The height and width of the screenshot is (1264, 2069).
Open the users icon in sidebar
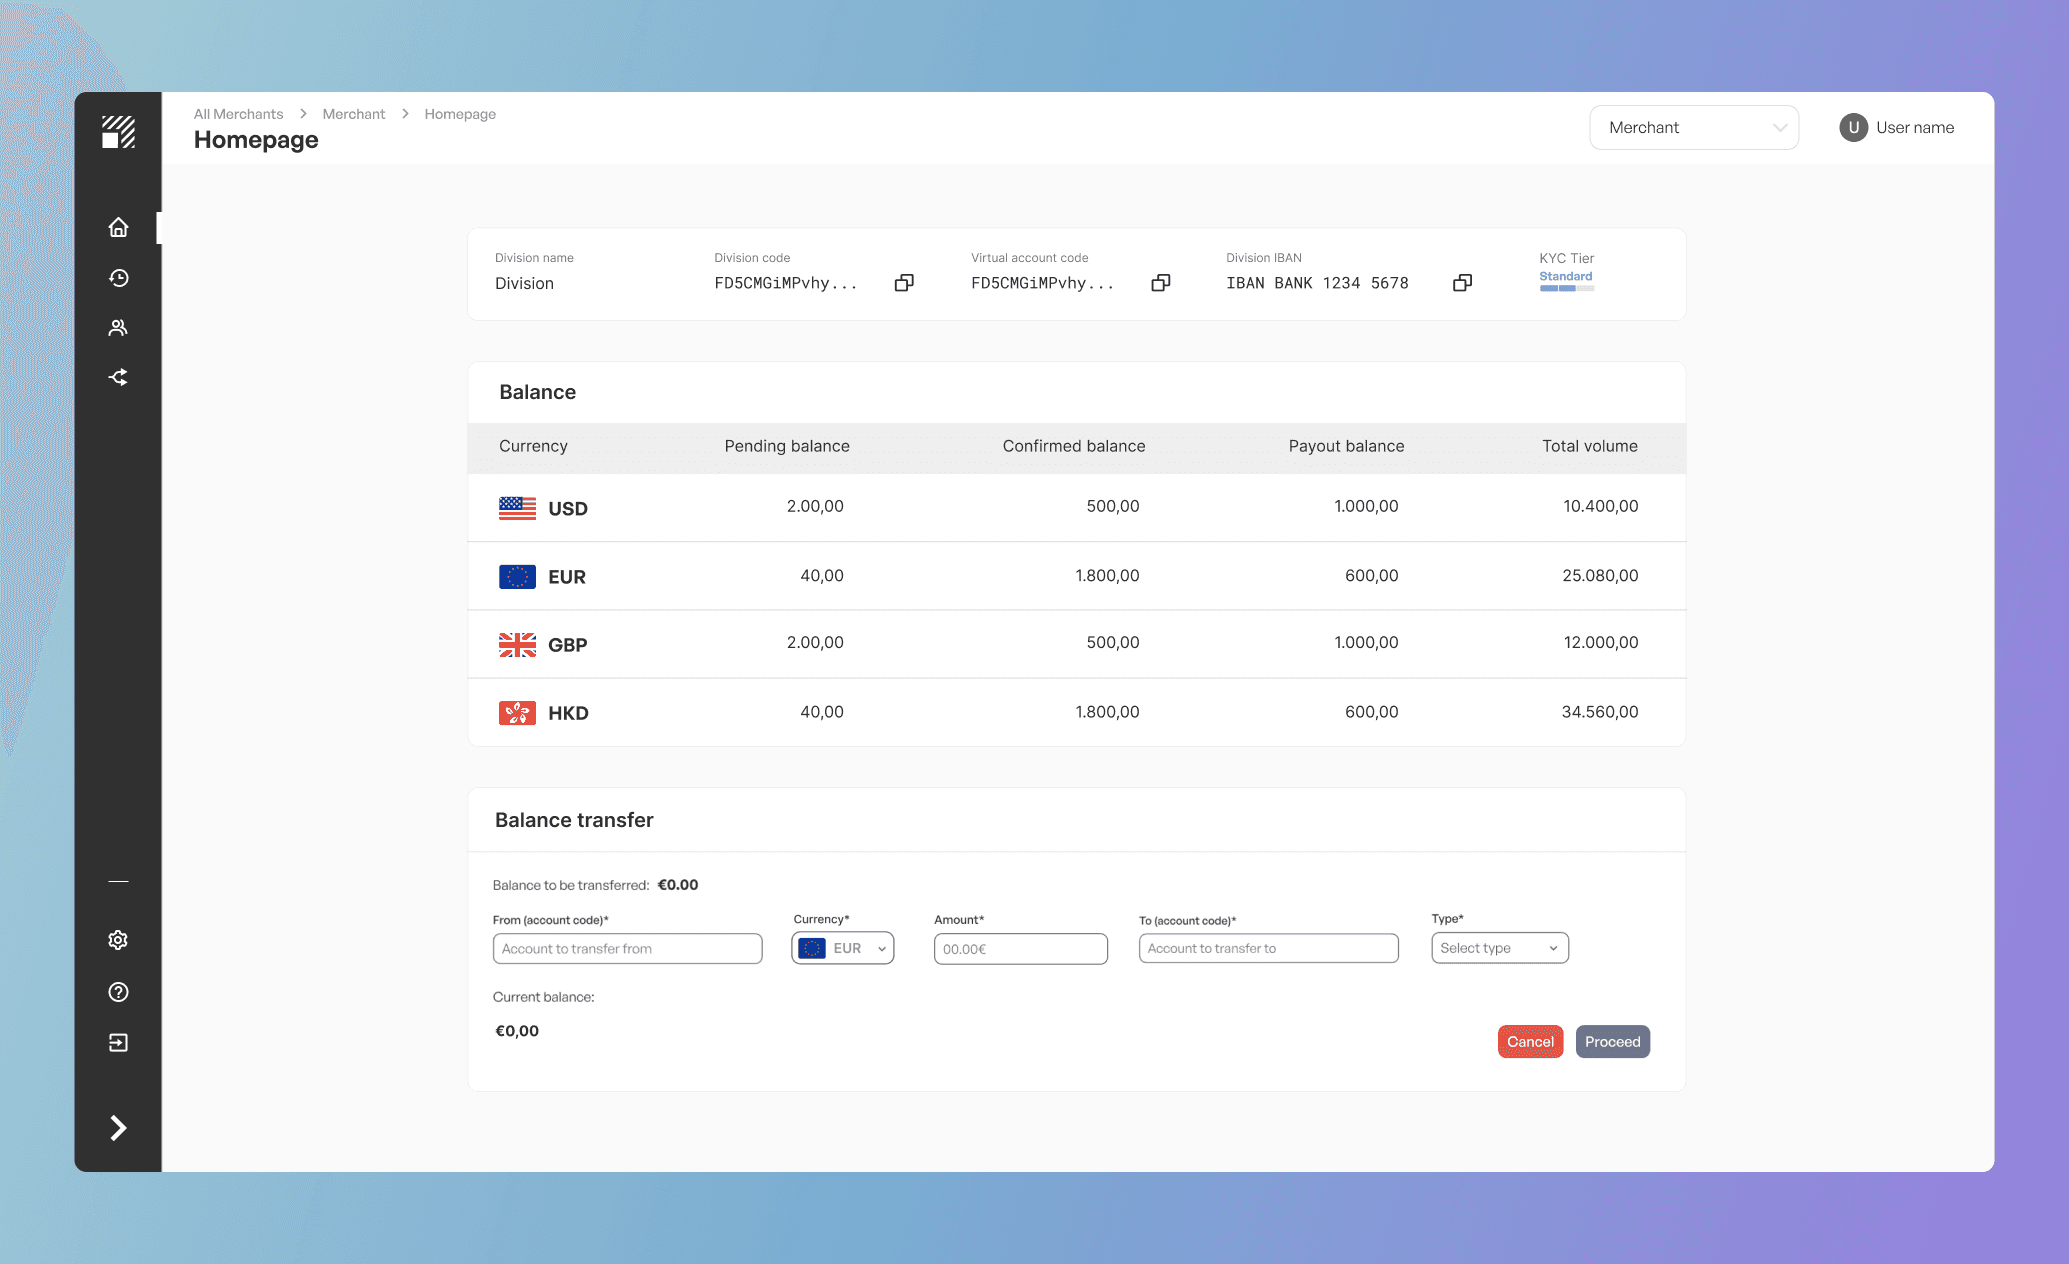click(x=118, y=328)
